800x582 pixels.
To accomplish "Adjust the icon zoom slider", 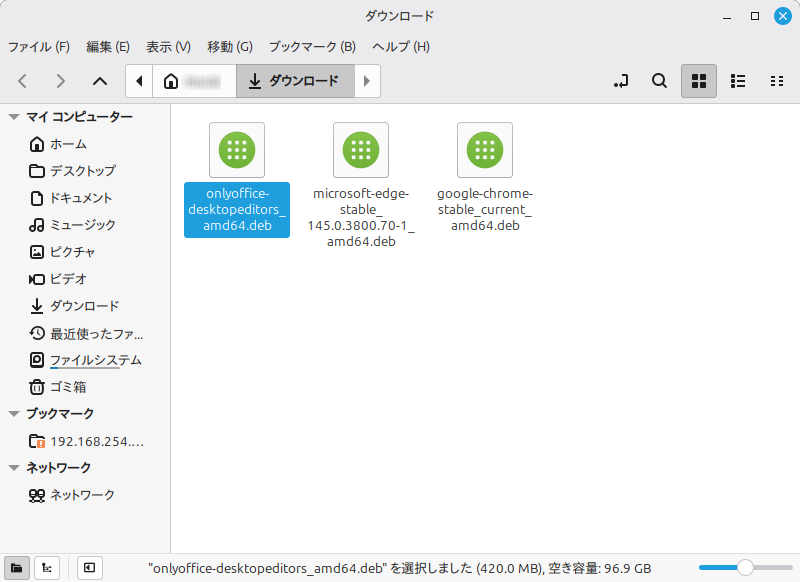I will (745, 568).
